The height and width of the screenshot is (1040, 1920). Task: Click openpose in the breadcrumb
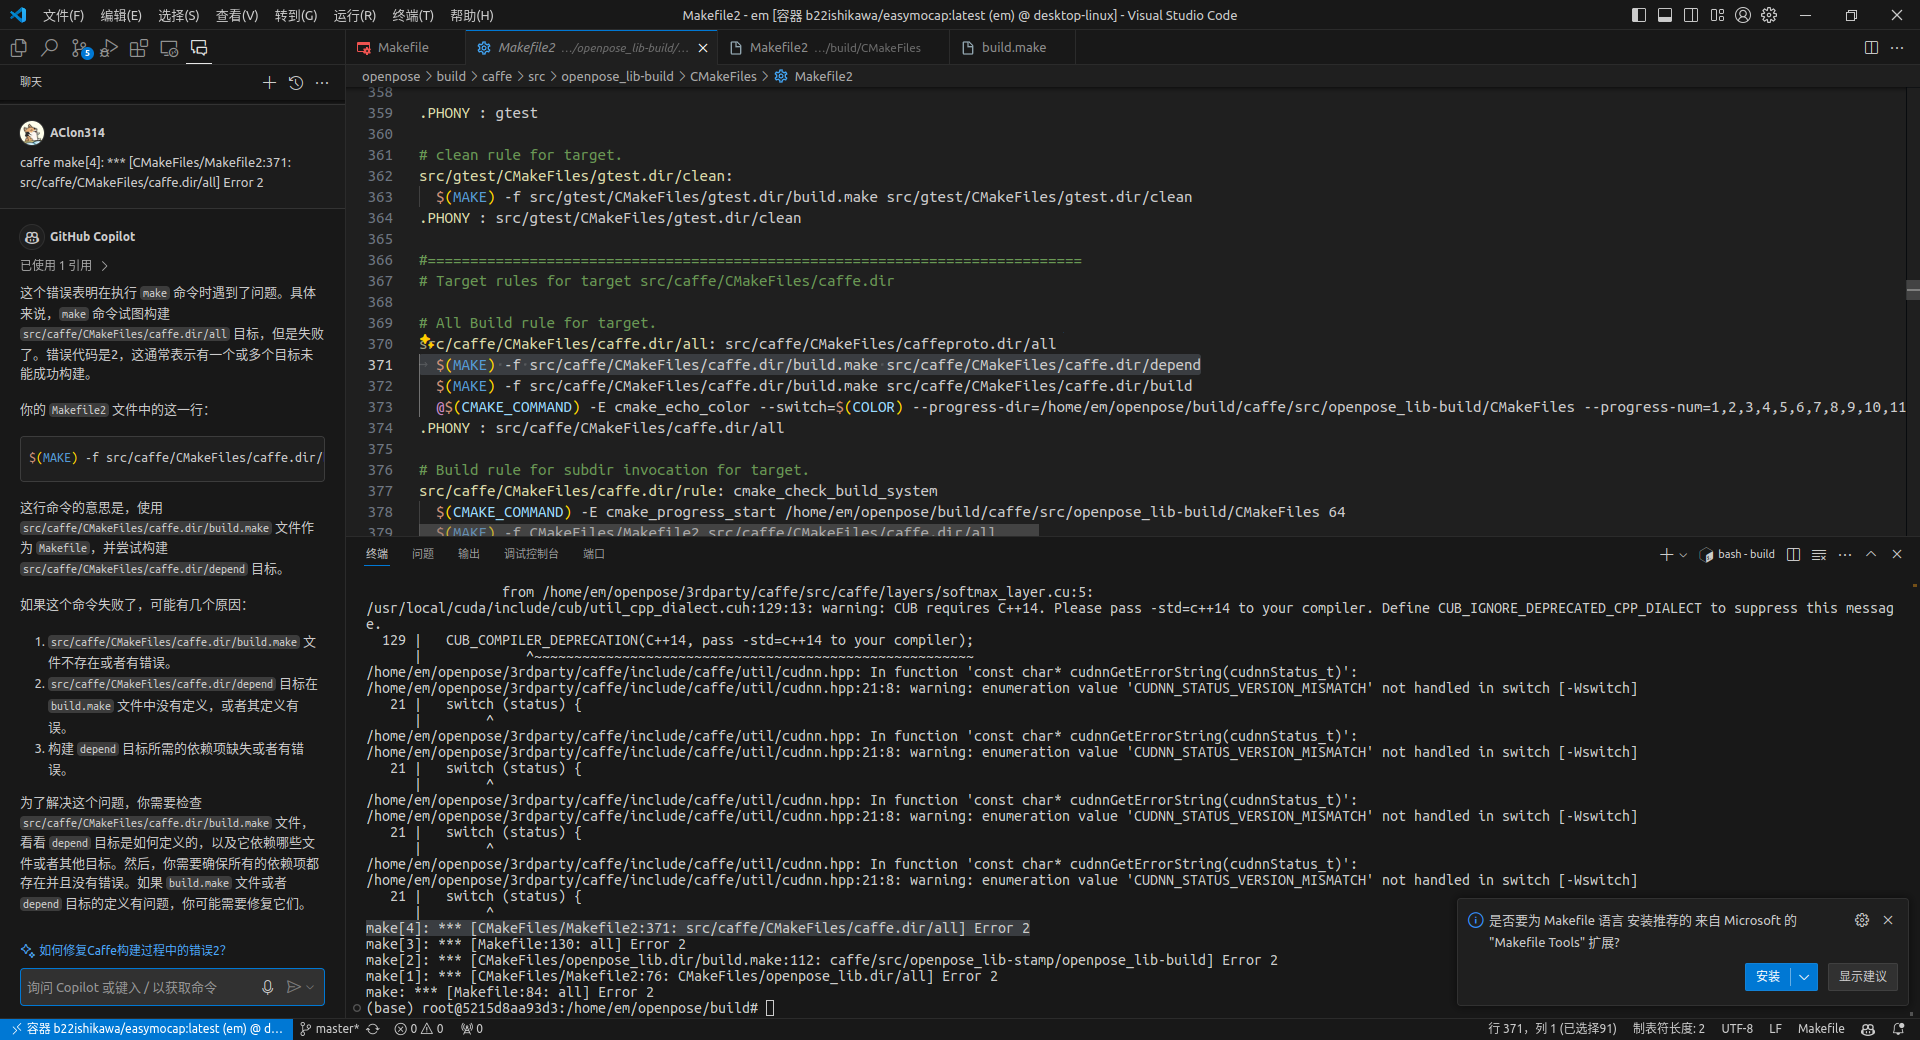(x=391, y=76)
